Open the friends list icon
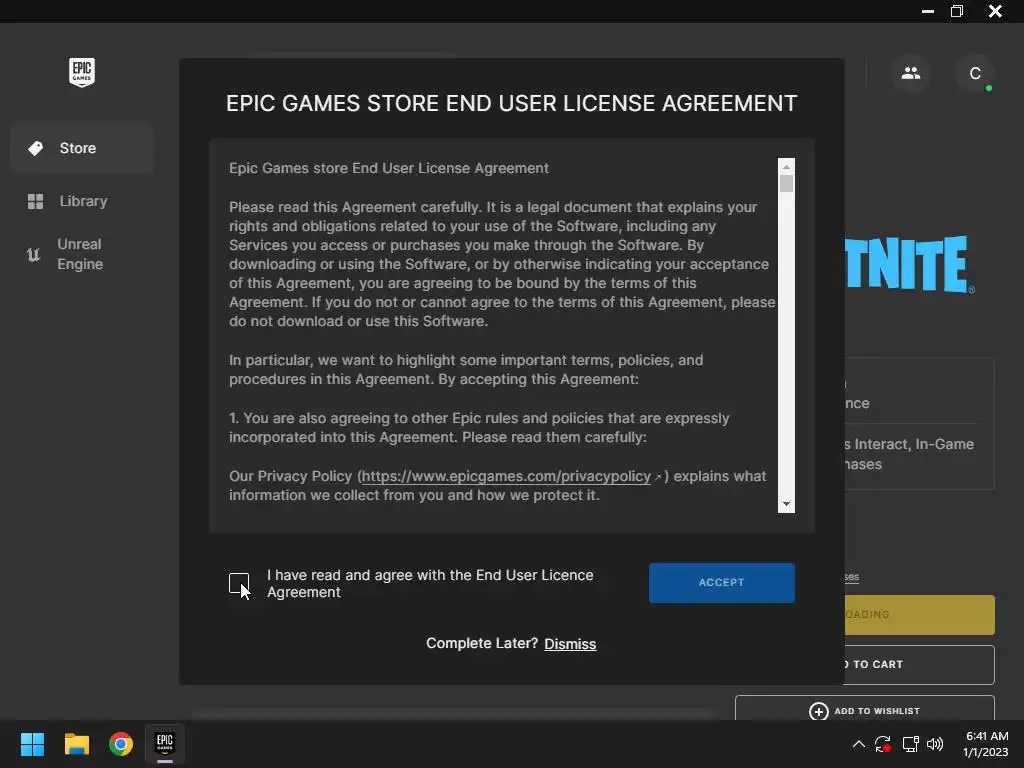1024x768 pixels. [910, 73]
